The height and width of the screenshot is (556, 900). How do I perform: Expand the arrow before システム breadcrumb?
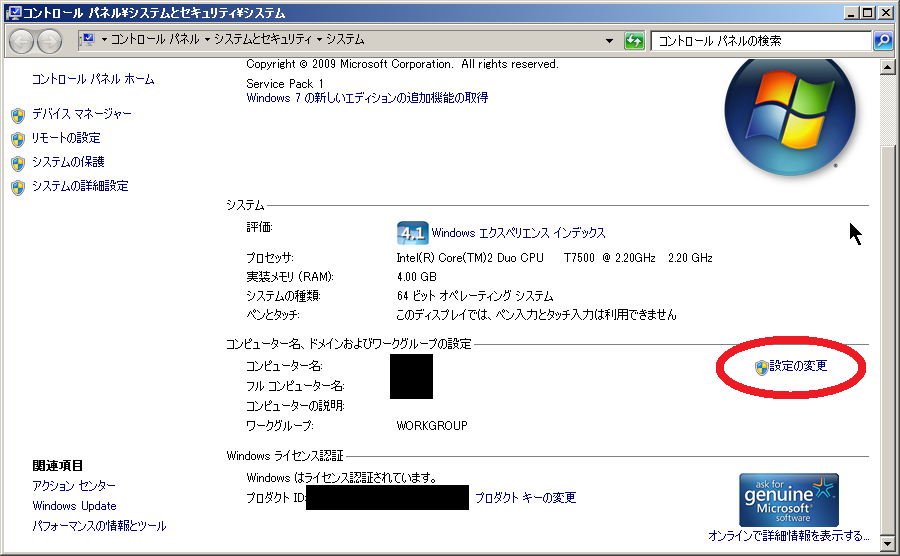tap(320, 40)
